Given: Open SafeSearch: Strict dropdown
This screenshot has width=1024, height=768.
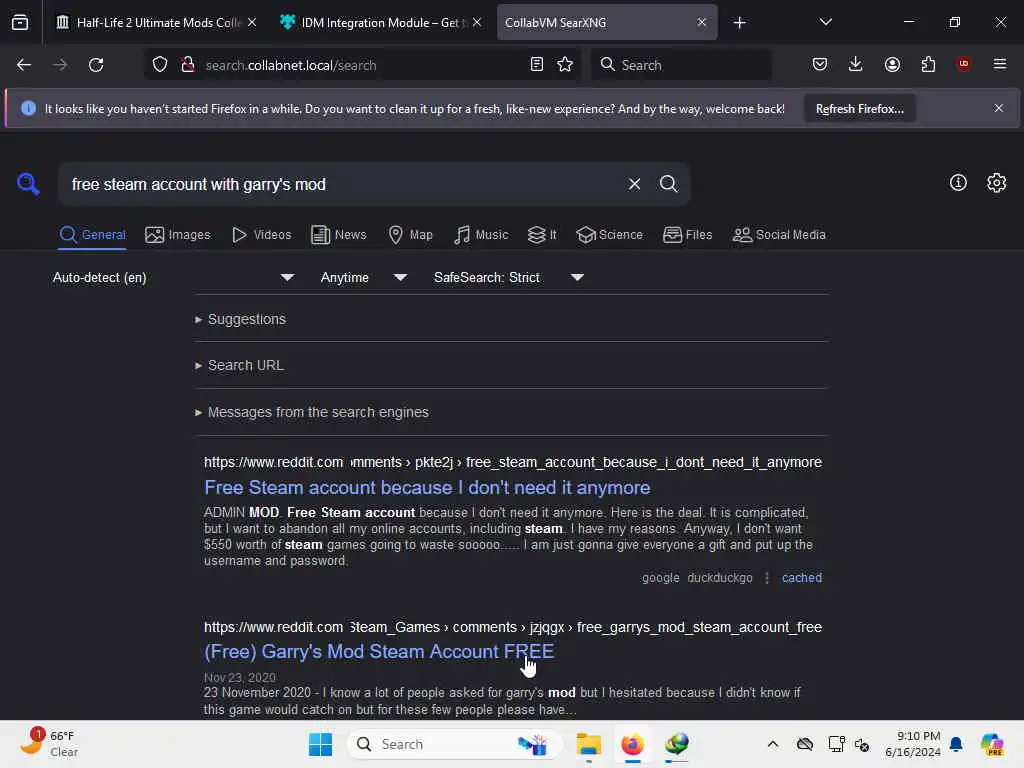Looking at the screenshot, I should tap(509, 278).
